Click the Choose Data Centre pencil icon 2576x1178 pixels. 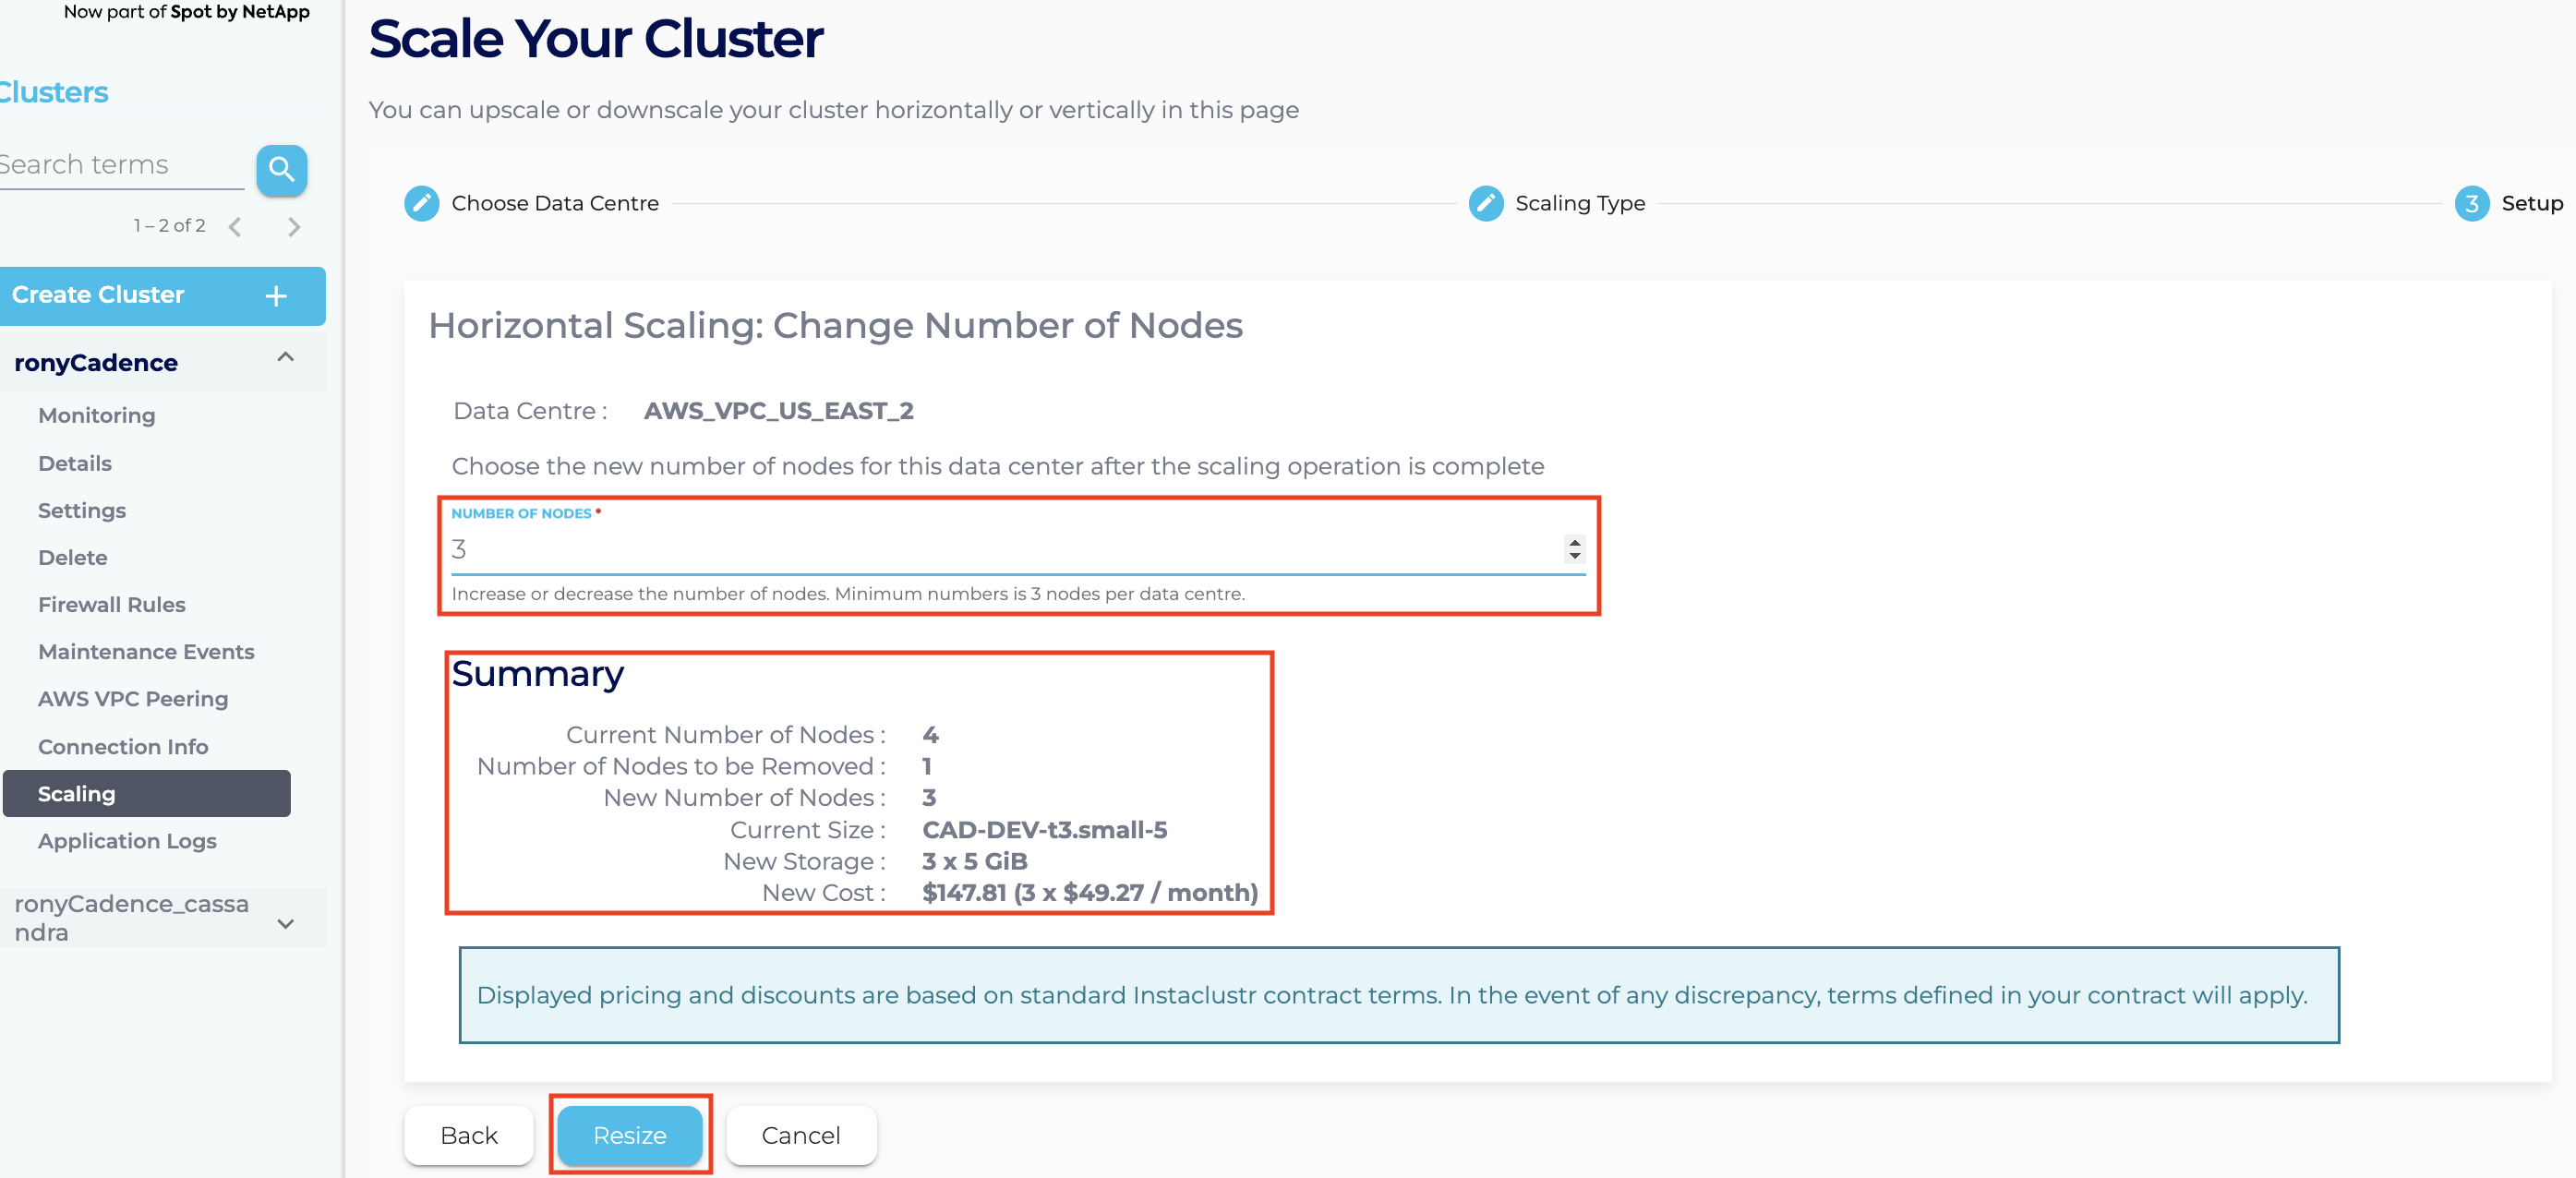pos(421,203)
